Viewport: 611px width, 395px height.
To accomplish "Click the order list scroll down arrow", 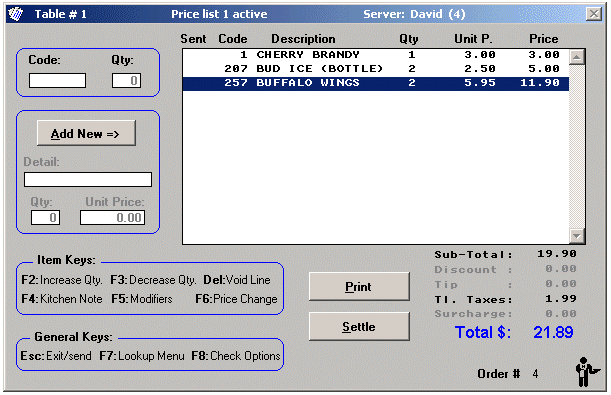I will (576, 236).
